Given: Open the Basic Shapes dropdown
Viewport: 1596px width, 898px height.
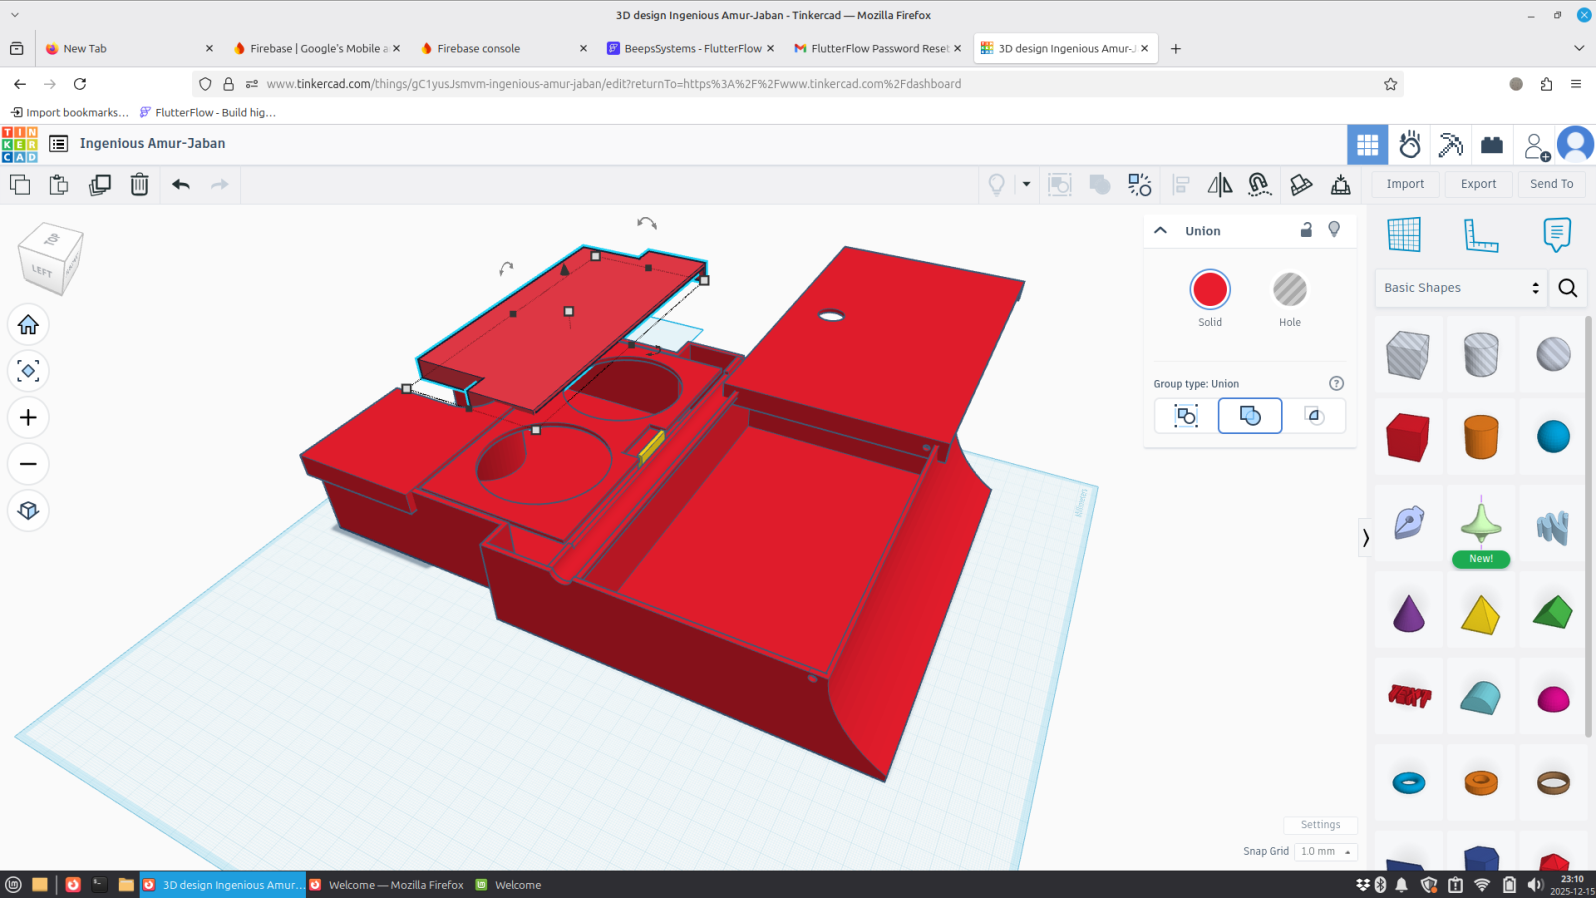Looking at the screenshot, I should click(1460, 288).
